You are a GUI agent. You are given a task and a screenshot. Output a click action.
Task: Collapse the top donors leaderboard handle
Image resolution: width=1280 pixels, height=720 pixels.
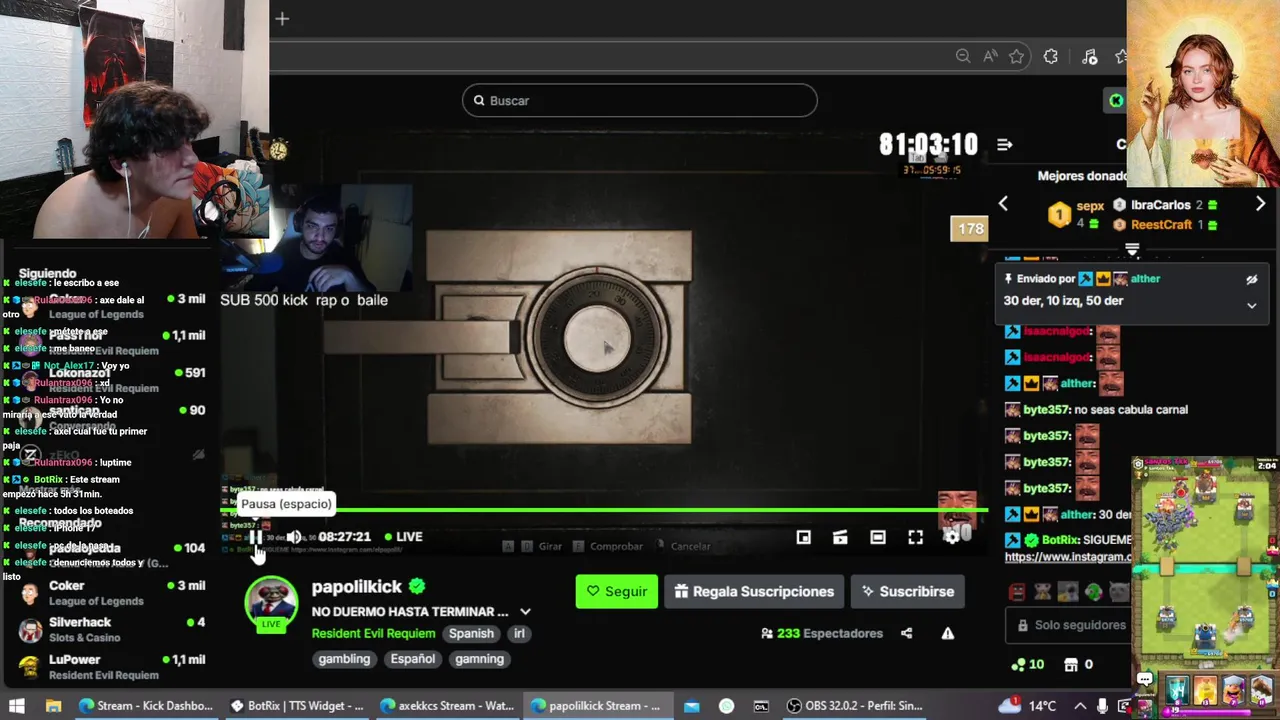point(1132,249)
